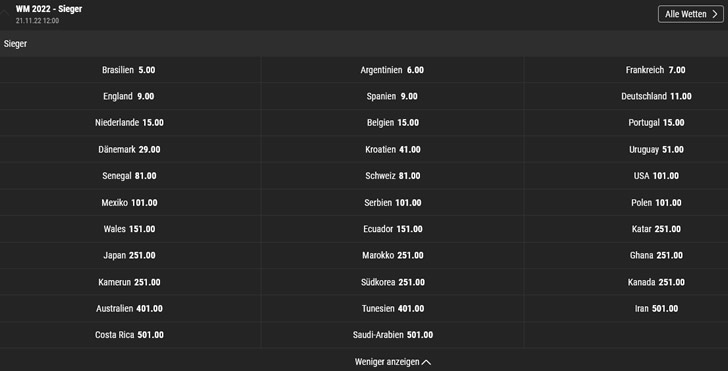Image resolution: width=728 pixels, height=371 pixels.
Task: Collapse the WM 2022 - Sieger section chevron
Action: [5, 13]
